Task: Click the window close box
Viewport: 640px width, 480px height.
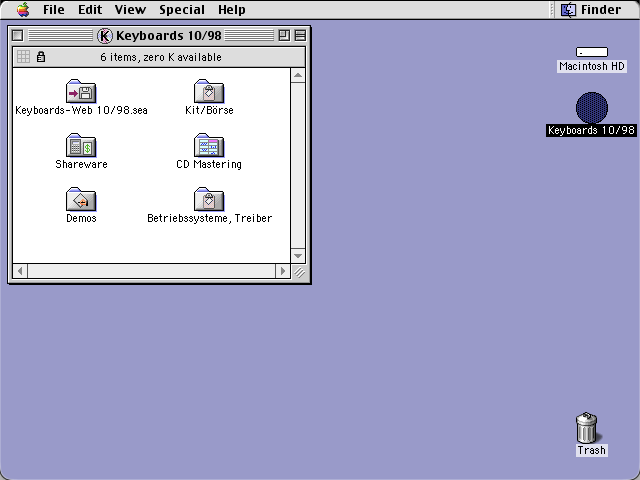Action: click(x=18, y=36)
